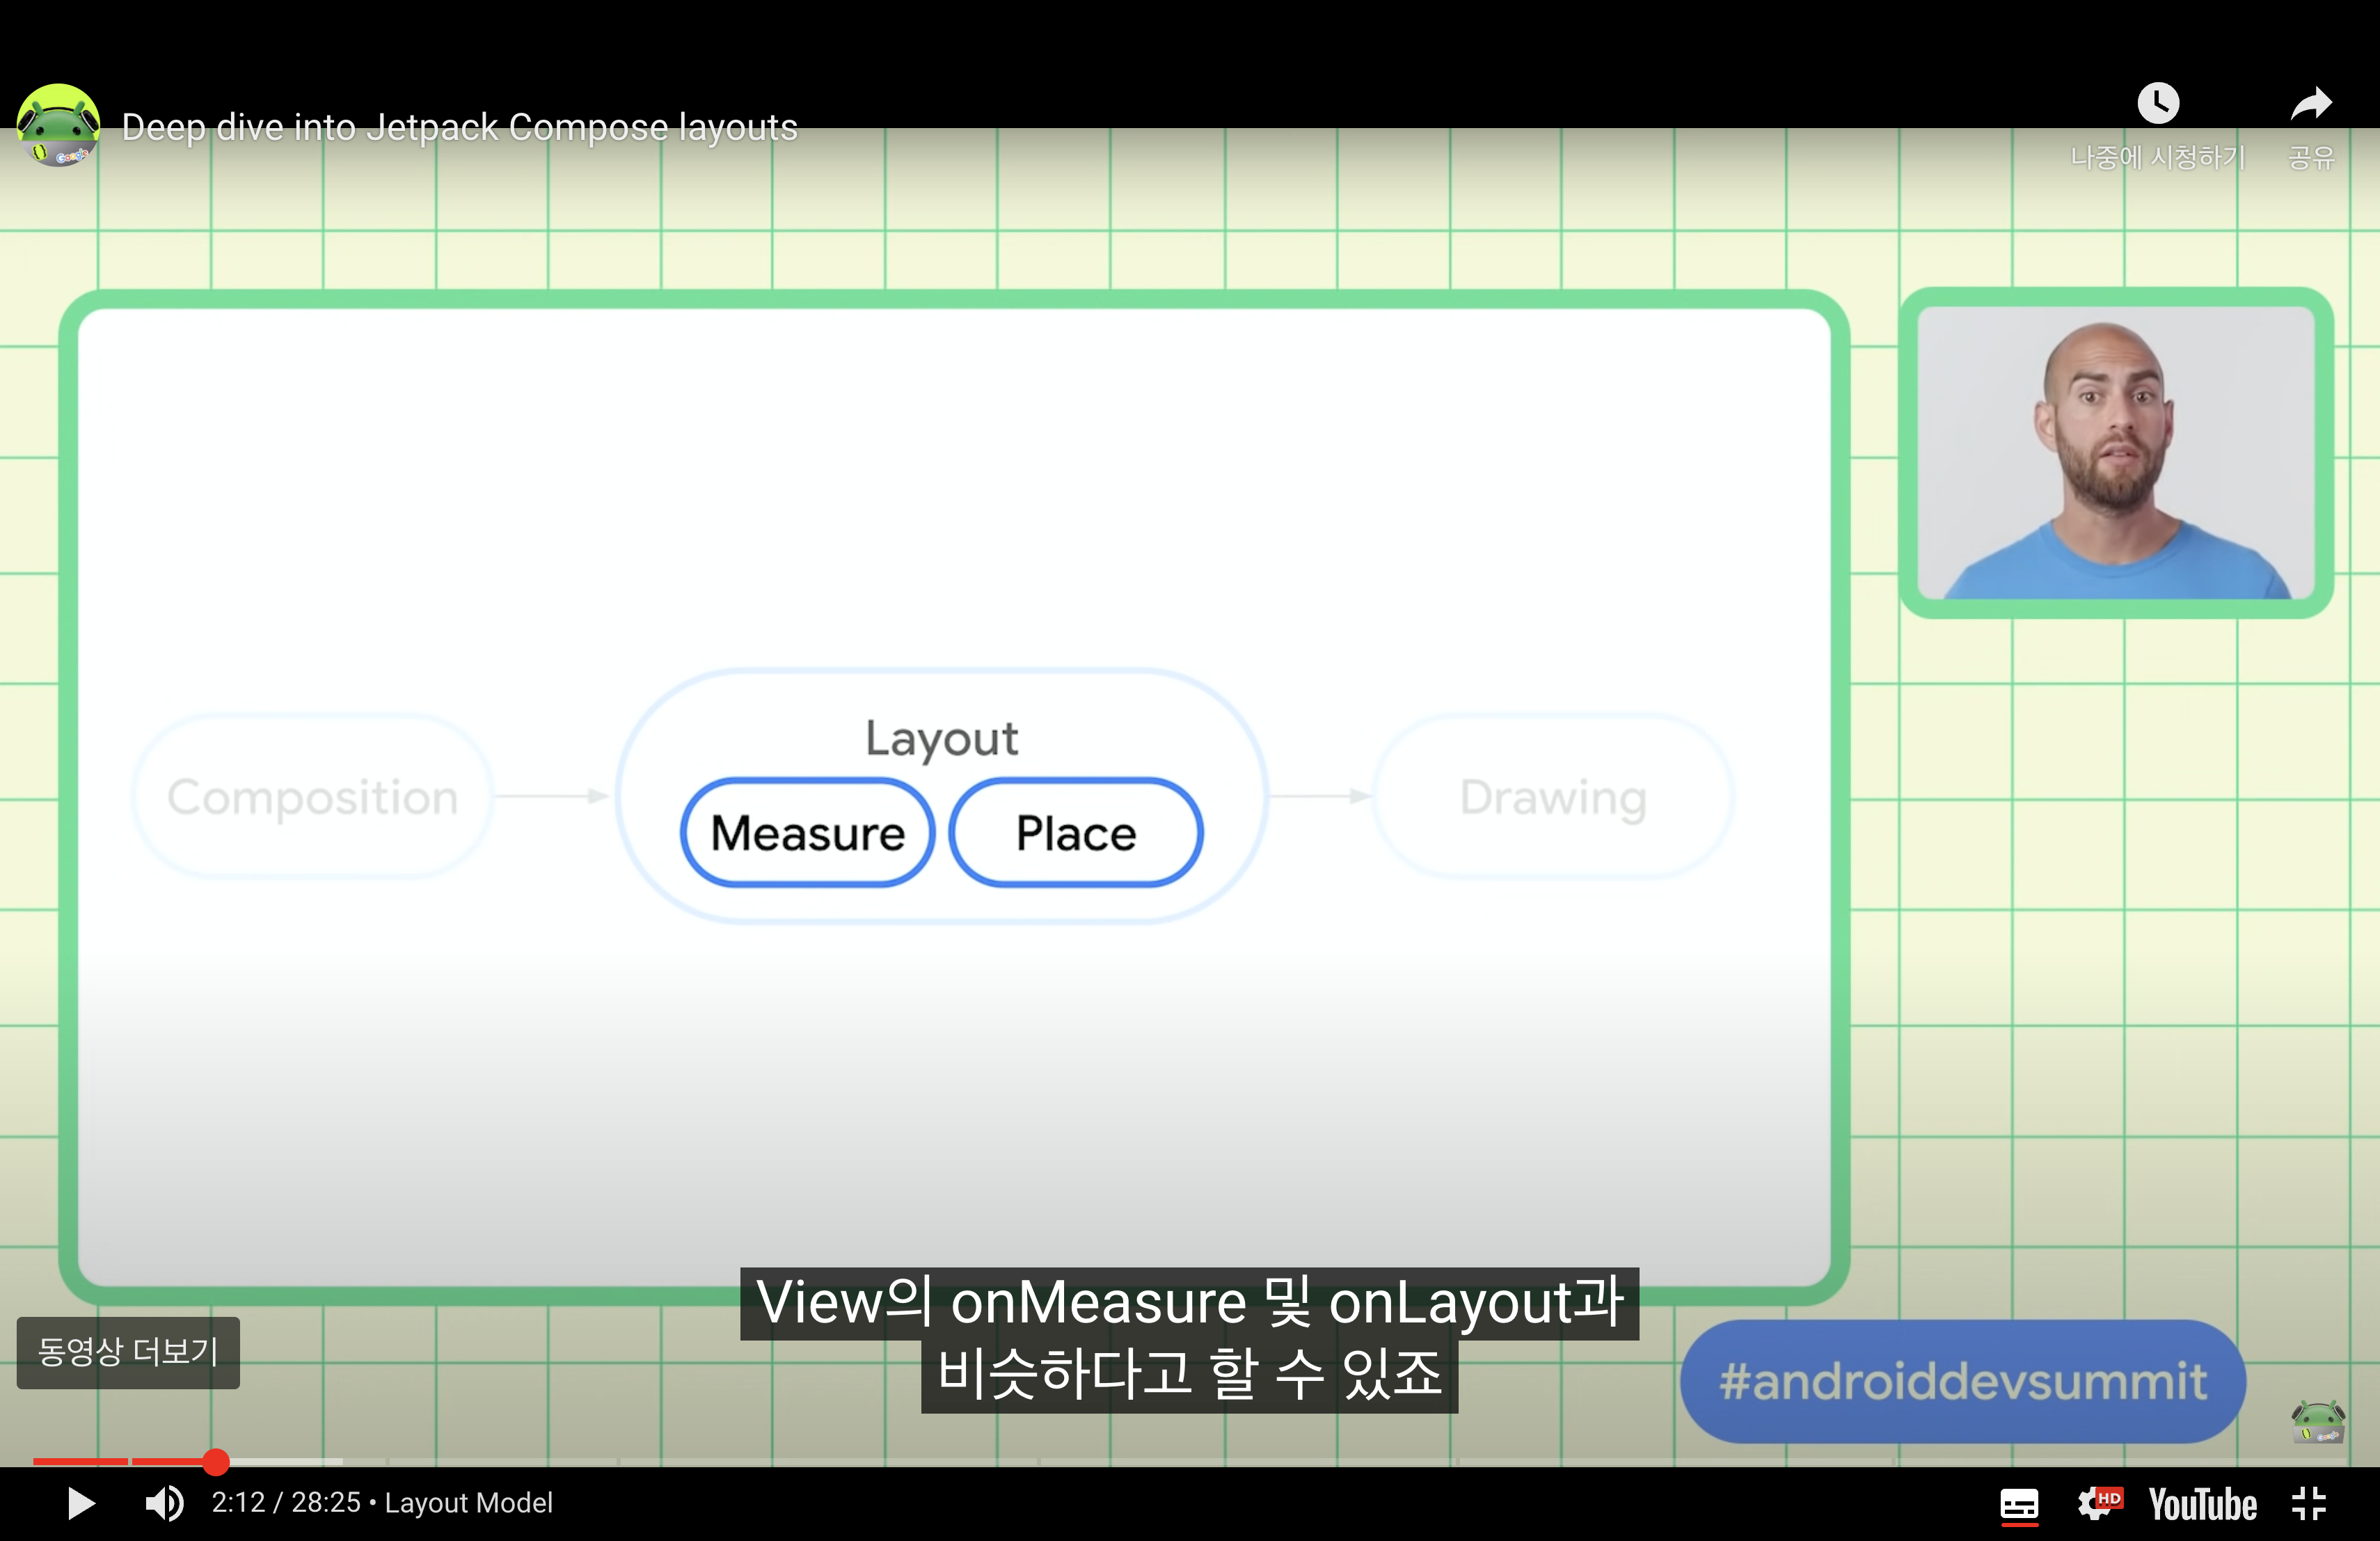Click the 2:12 / 28:25 time display
This screenshot has width=2380, height=1541.
point(285,1503)
